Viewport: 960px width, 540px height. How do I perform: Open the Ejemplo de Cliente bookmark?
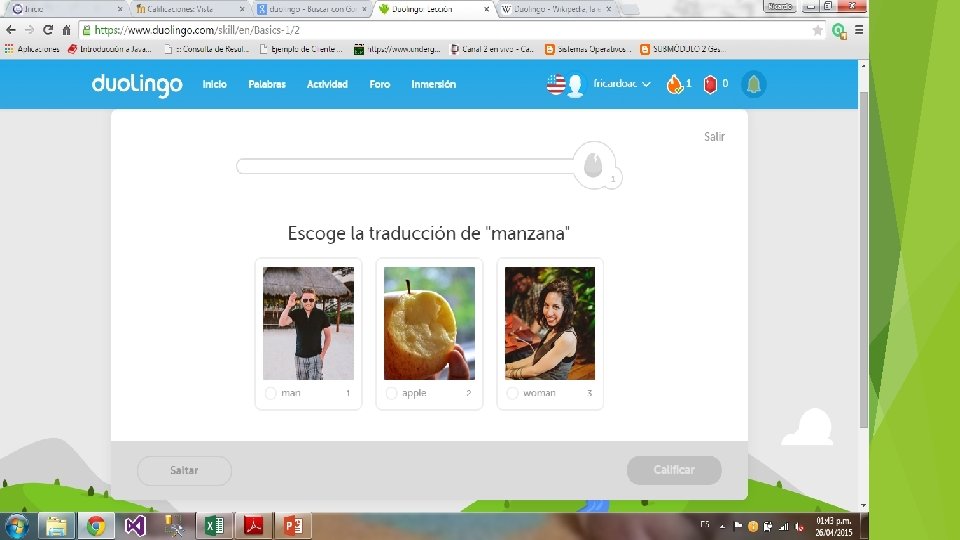[302, 49]
